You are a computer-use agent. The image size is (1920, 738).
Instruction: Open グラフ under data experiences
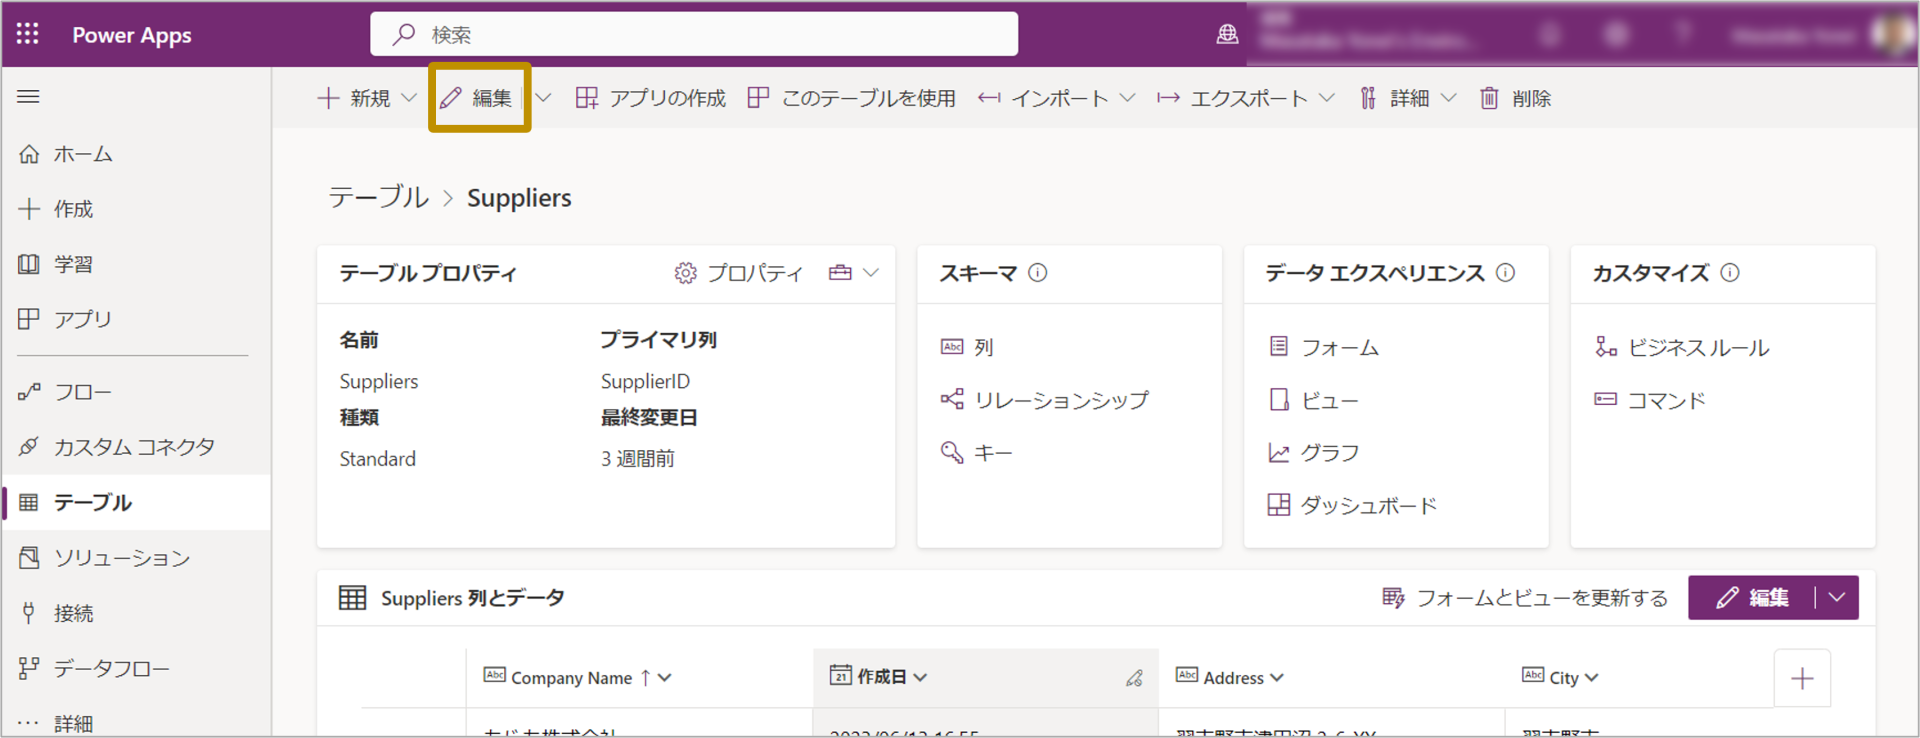[1314, 453]
